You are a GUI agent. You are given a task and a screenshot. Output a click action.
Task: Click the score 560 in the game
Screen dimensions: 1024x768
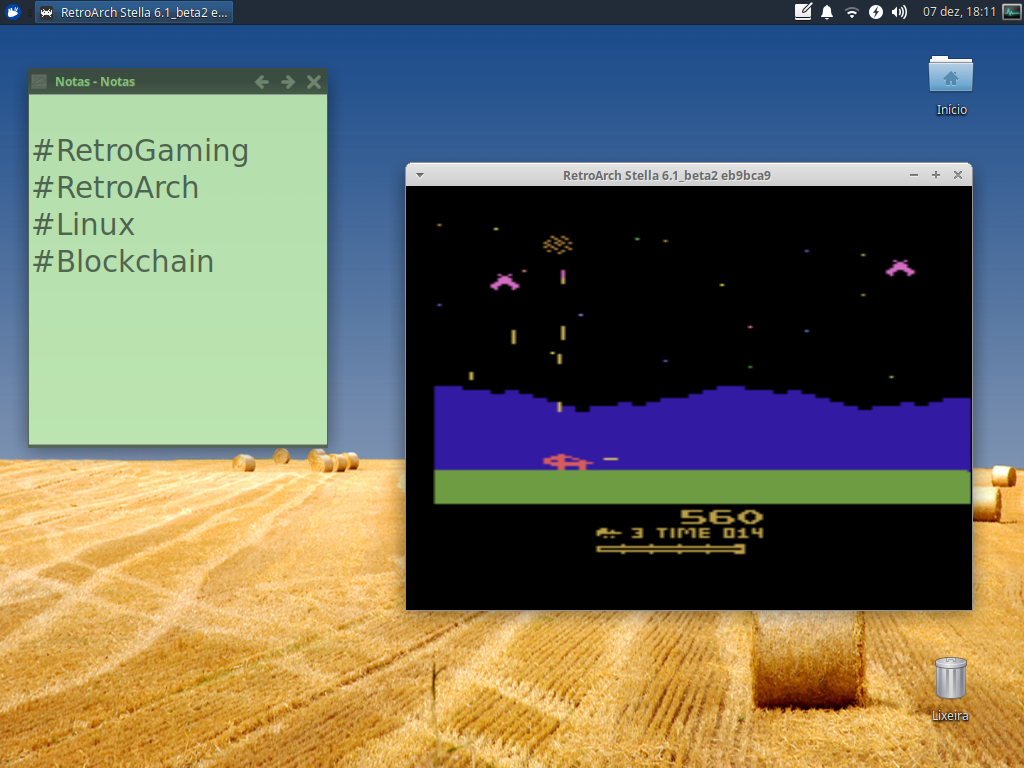[721, 517]
